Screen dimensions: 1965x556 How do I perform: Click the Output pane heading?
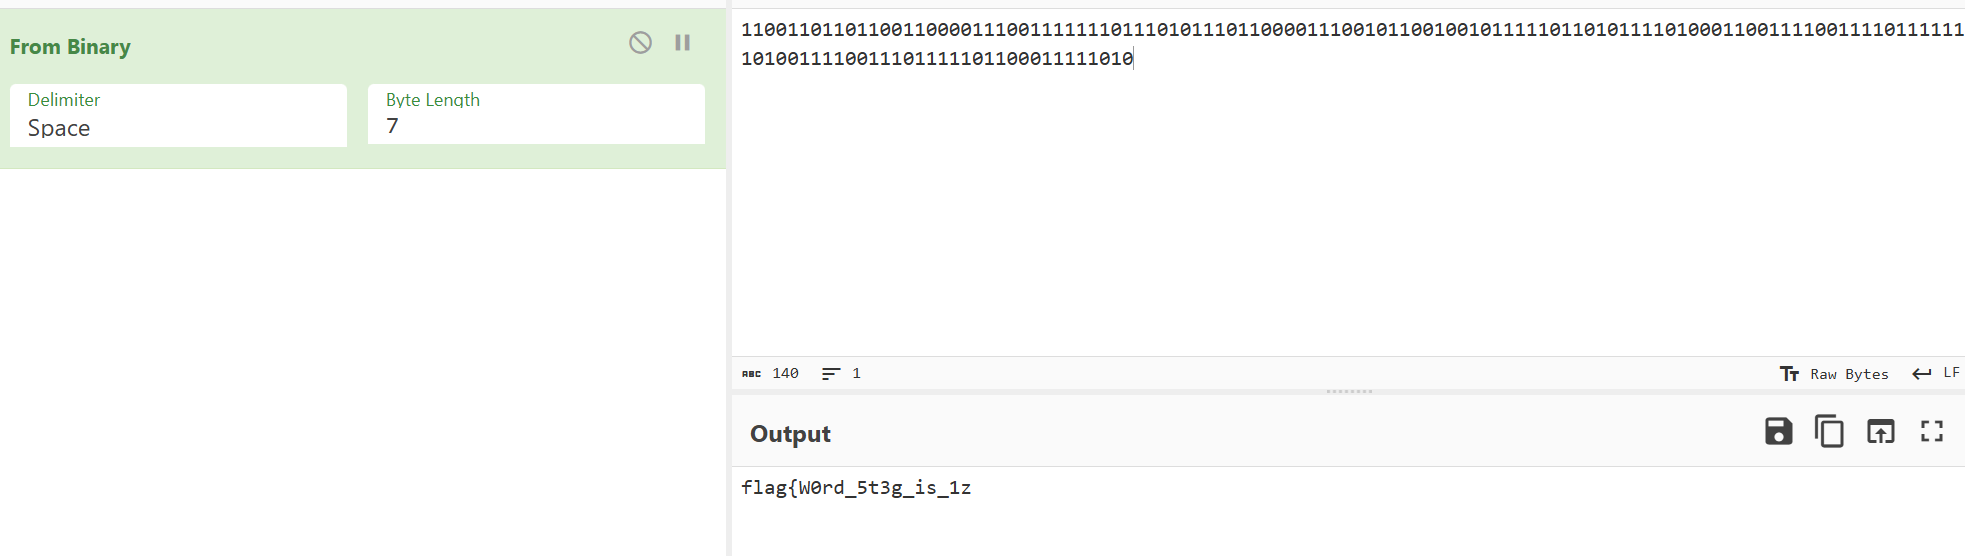point(790,434)
